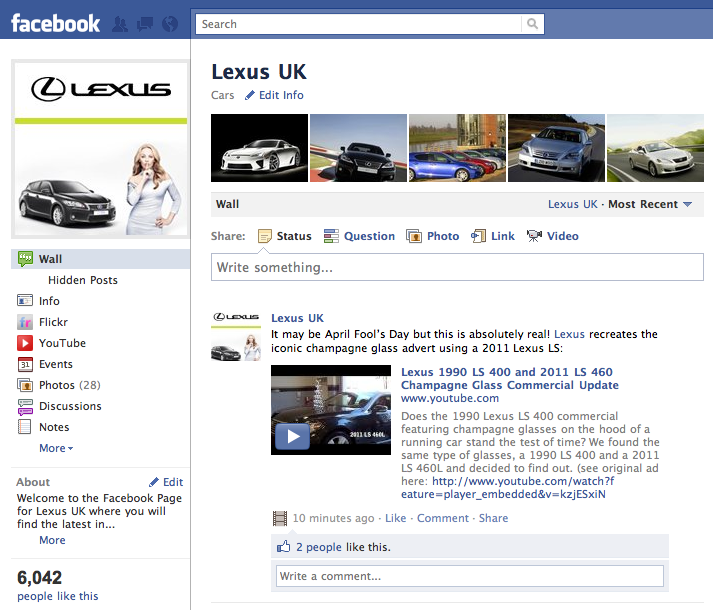The width and height of the screenshot is (713, 610).
Task: Select Link share option
Action: tap(502, 236)
